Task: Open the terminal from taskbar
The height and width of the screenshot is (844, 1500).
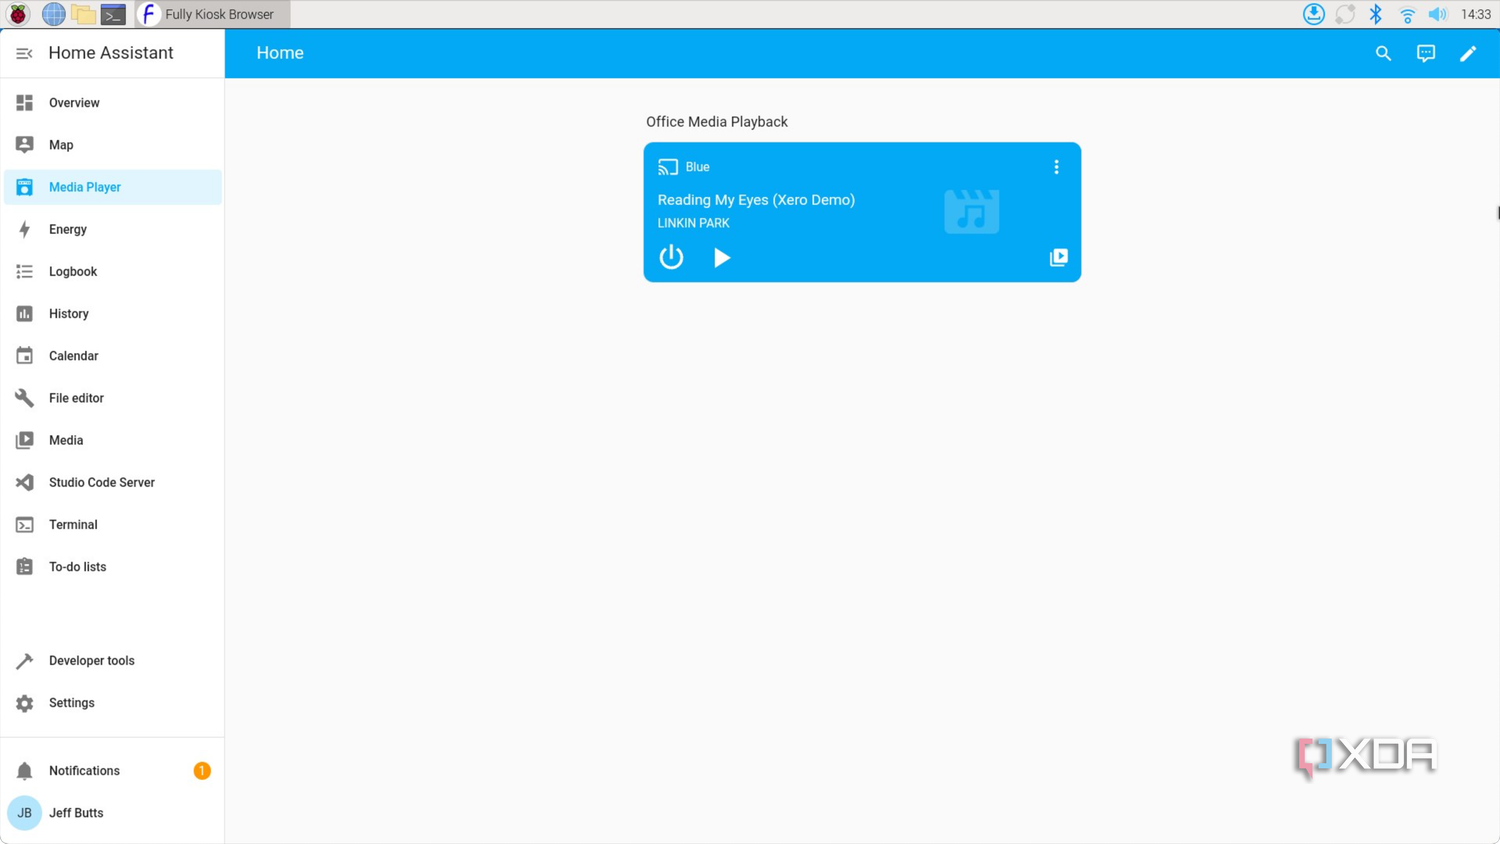Action: click(114, 14)
